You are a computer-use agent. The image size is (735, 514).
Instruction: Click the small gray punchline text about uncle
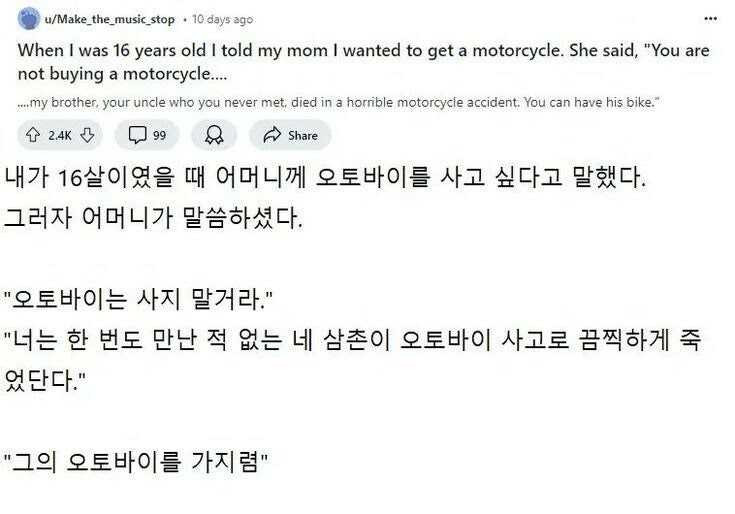pyautogui.click(x=339, y=102)
